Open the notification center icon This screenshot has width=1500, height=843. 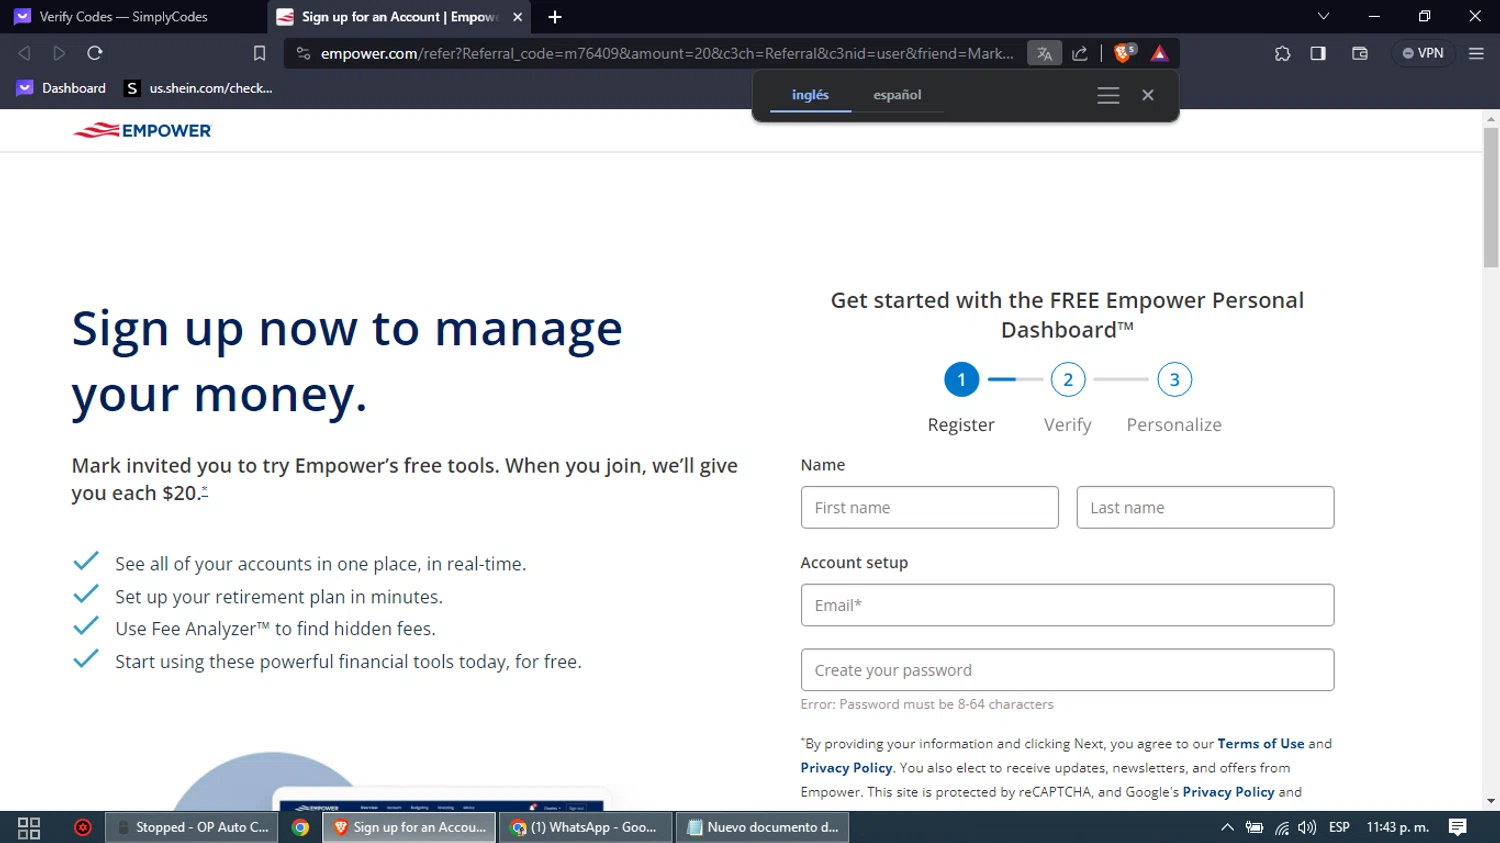click(1458, 828)
